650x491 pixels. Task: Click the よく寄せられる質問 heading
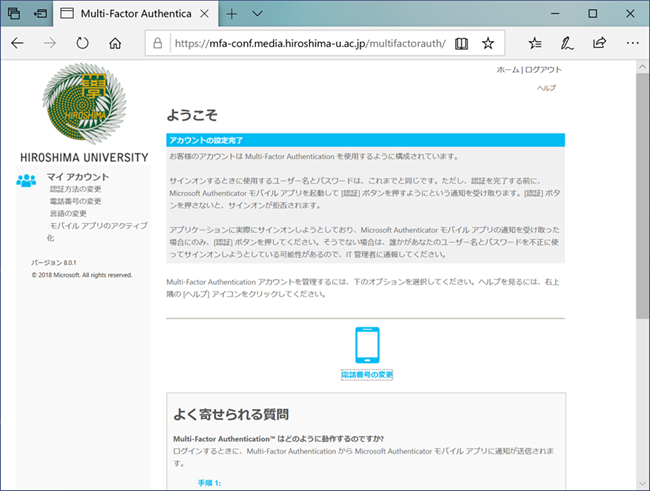pyautogui.click(x=231, y=414)
